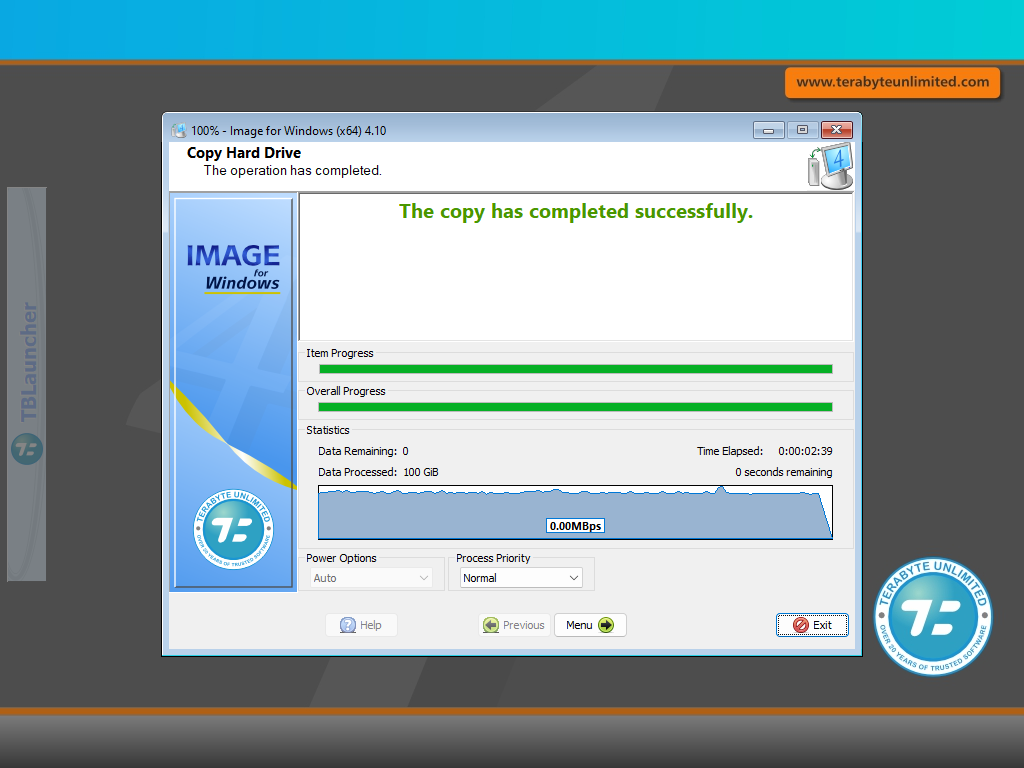Click the Overall Progress bar
Viewport: 1024px width, 768px height.
[575, 407]
